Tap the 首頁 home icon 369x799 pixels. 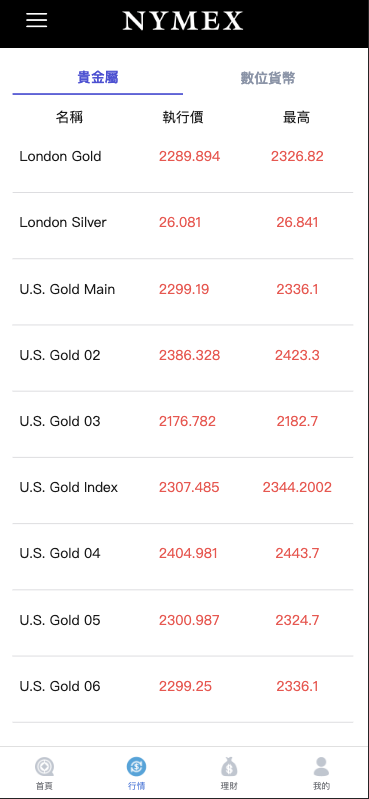coord(44,767)
